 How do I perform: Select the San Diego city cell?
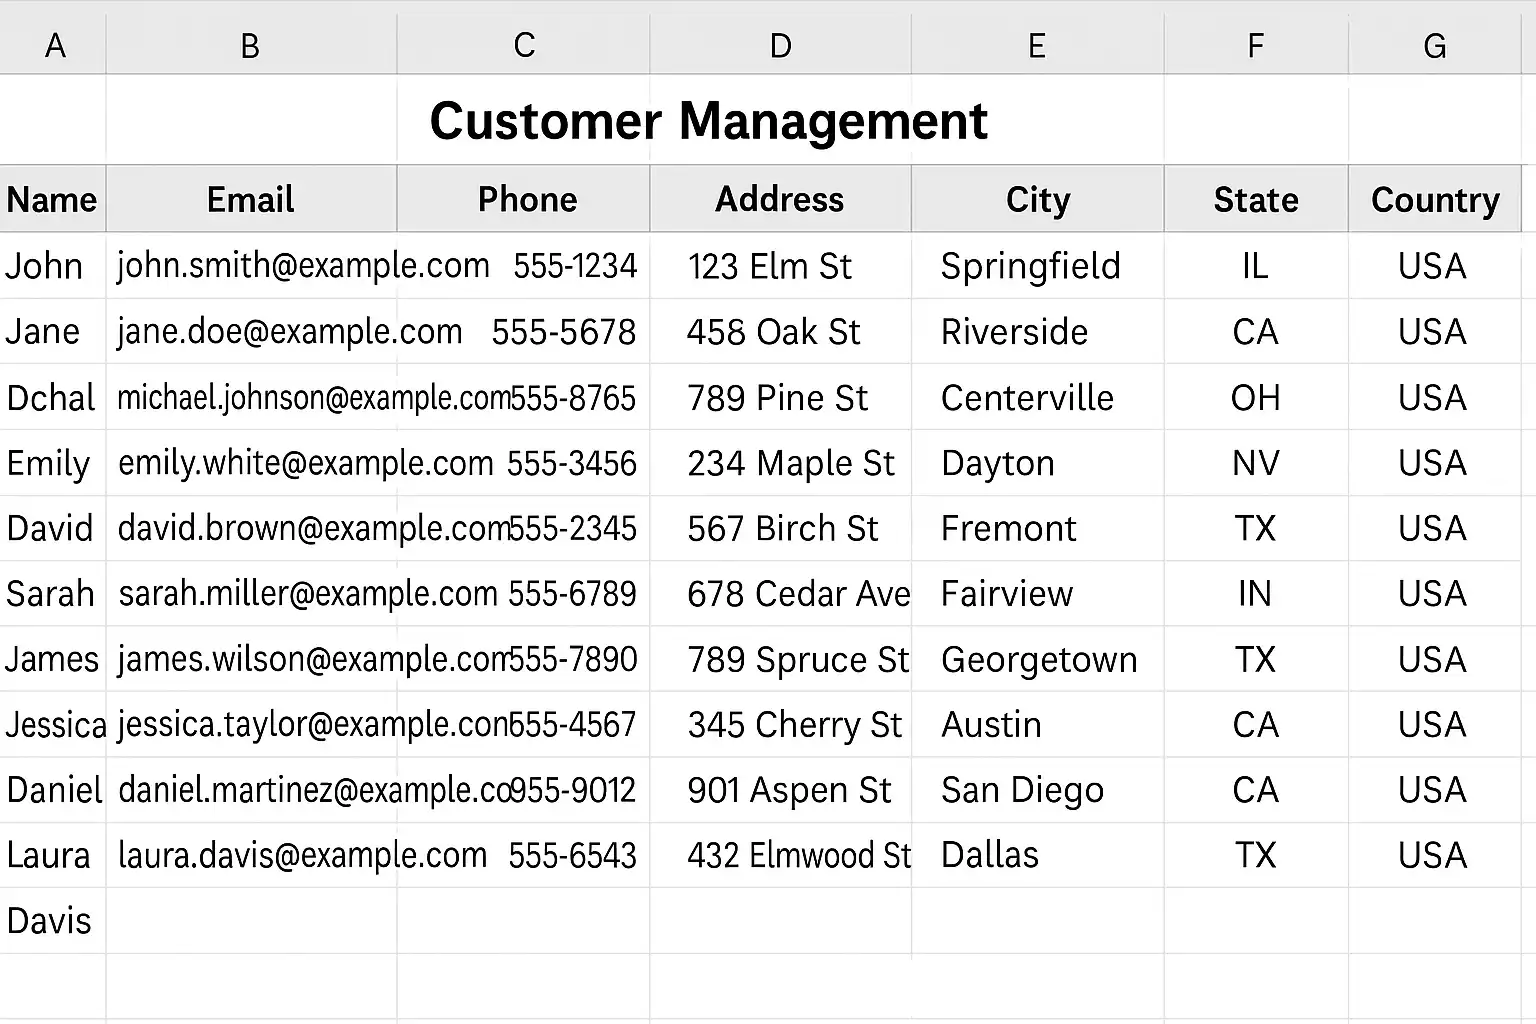coord(1022,790)
